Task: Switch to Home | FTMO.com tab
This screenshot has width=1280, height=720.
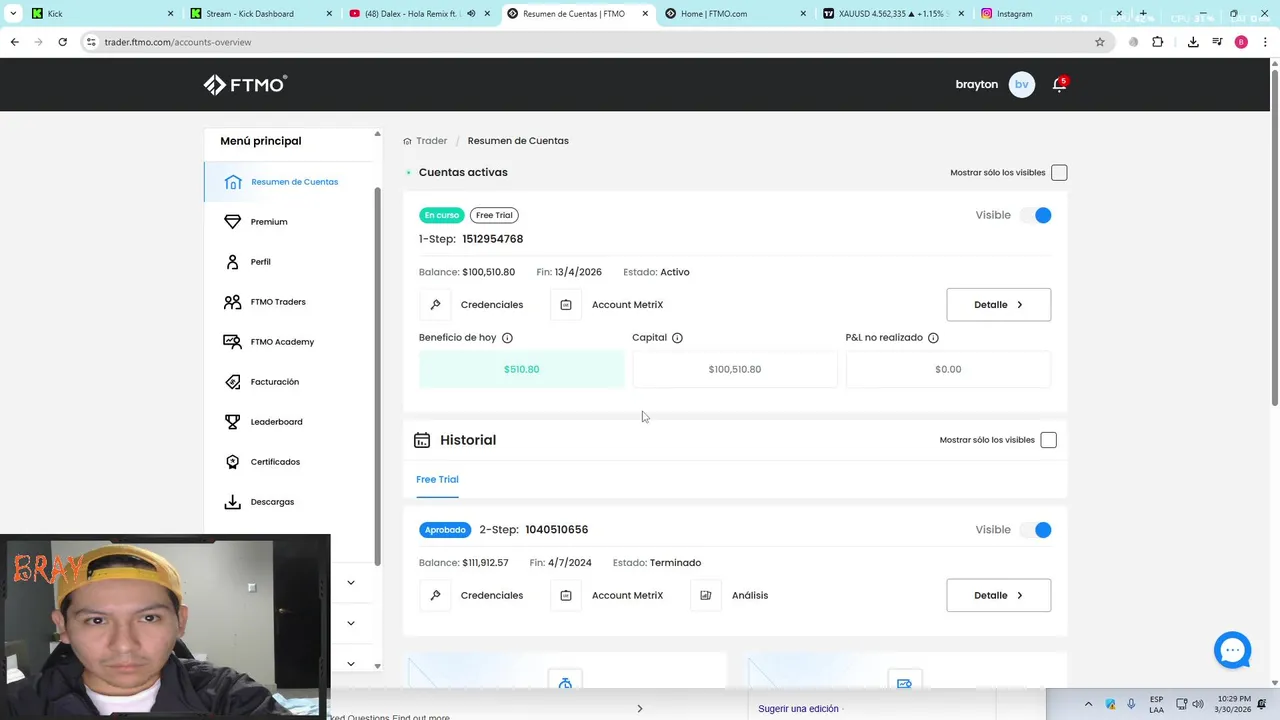Action: point(736,14)
